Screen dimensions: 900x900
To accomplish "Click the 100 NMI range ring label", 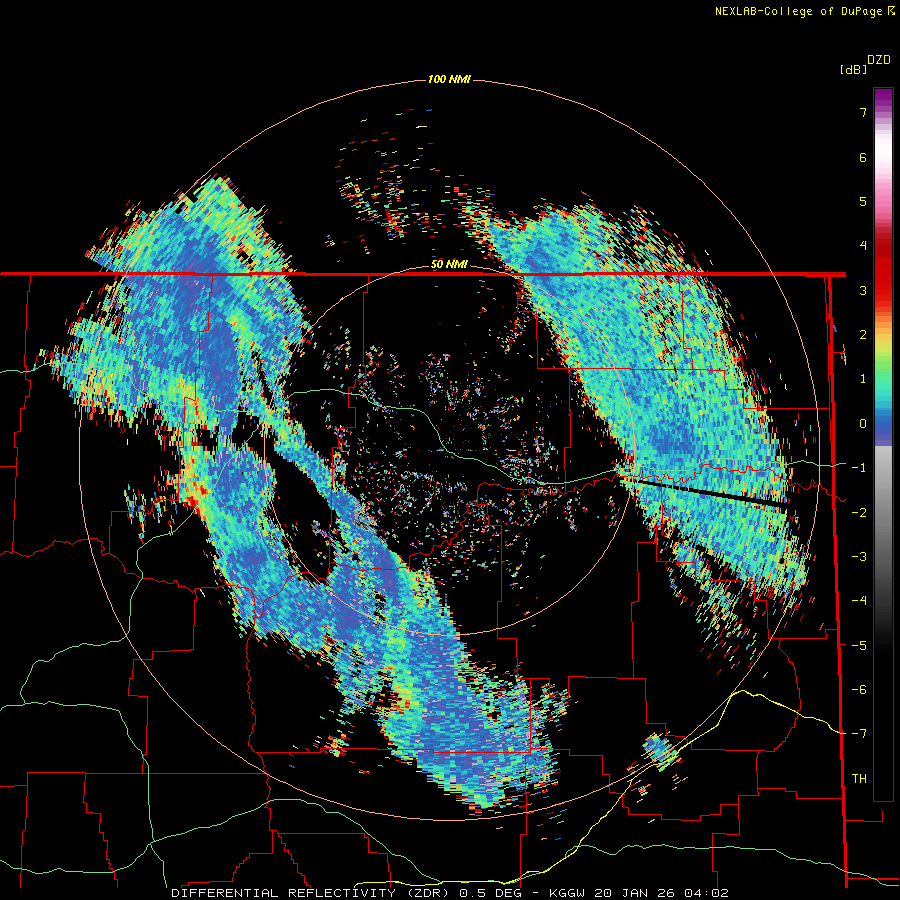I will [449, 79].
